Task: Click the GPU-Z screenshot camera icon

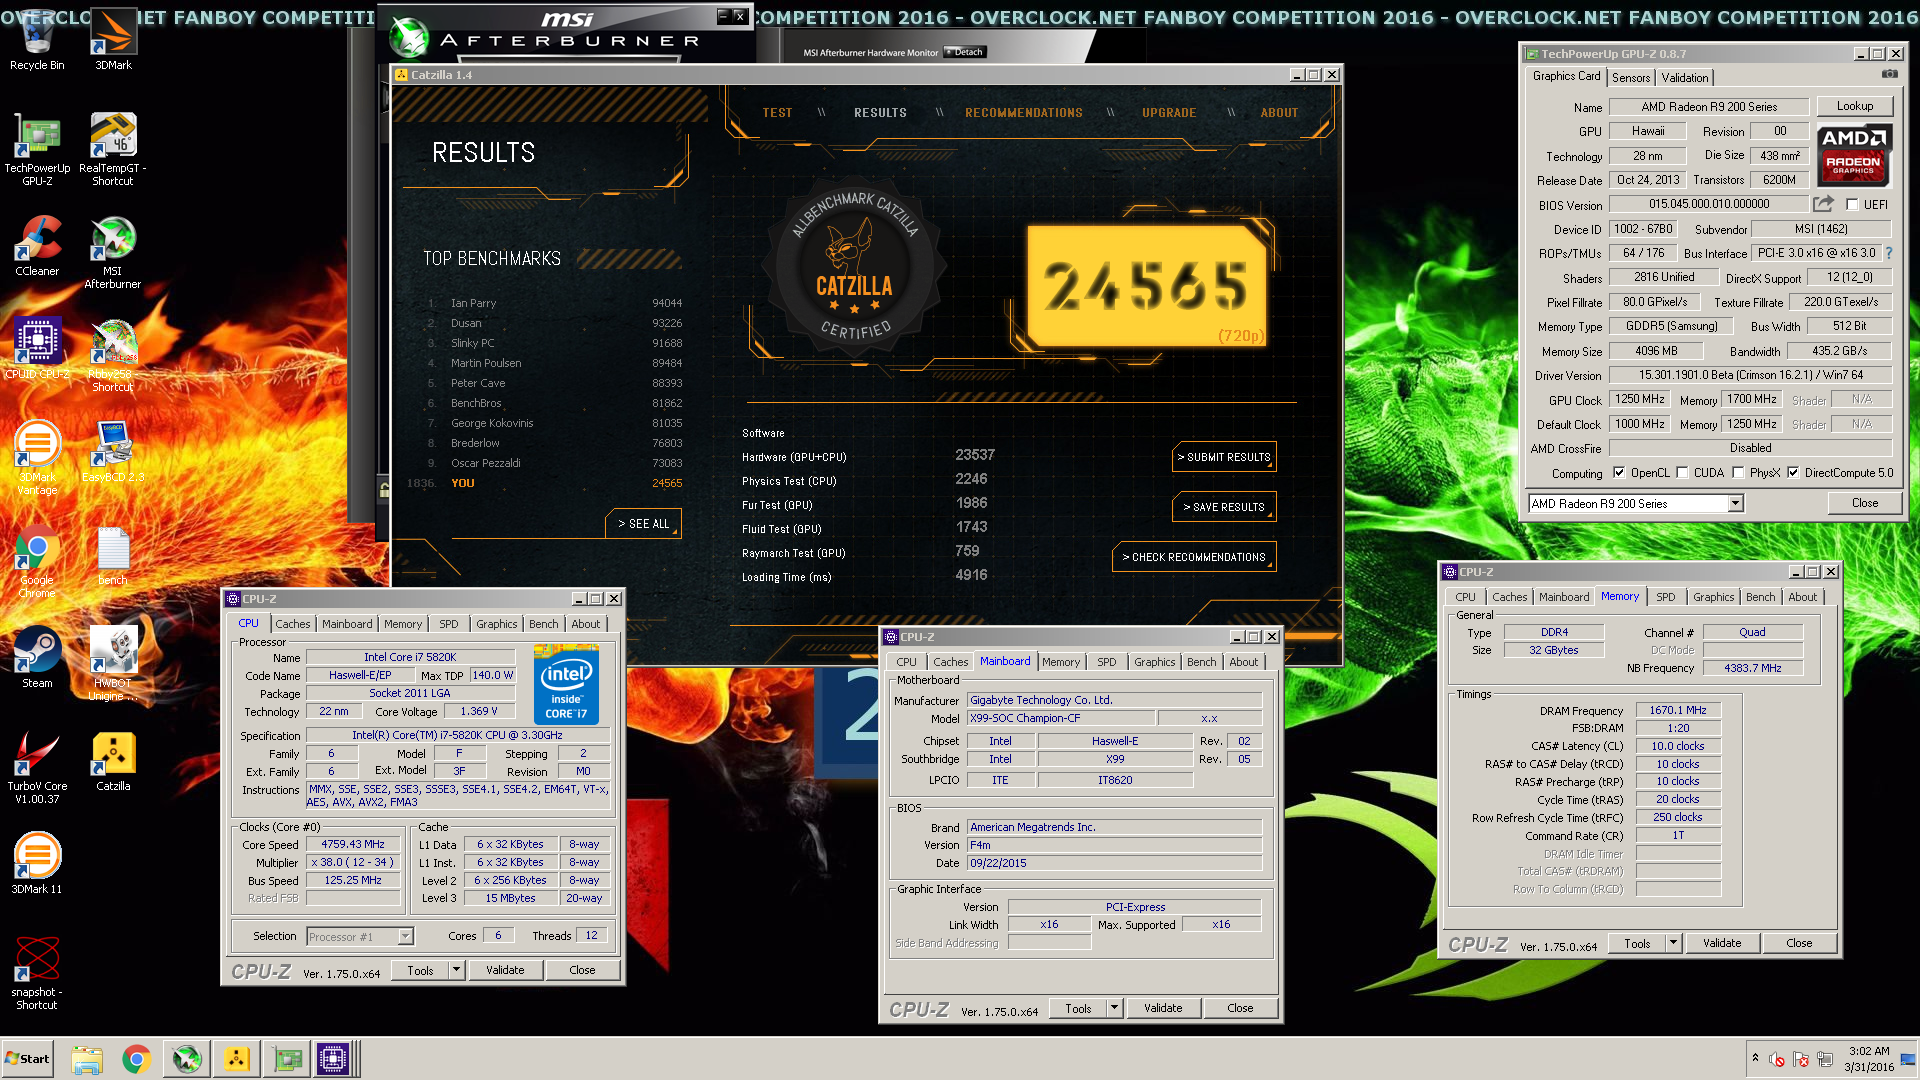Action: (x=1889, y=74)
